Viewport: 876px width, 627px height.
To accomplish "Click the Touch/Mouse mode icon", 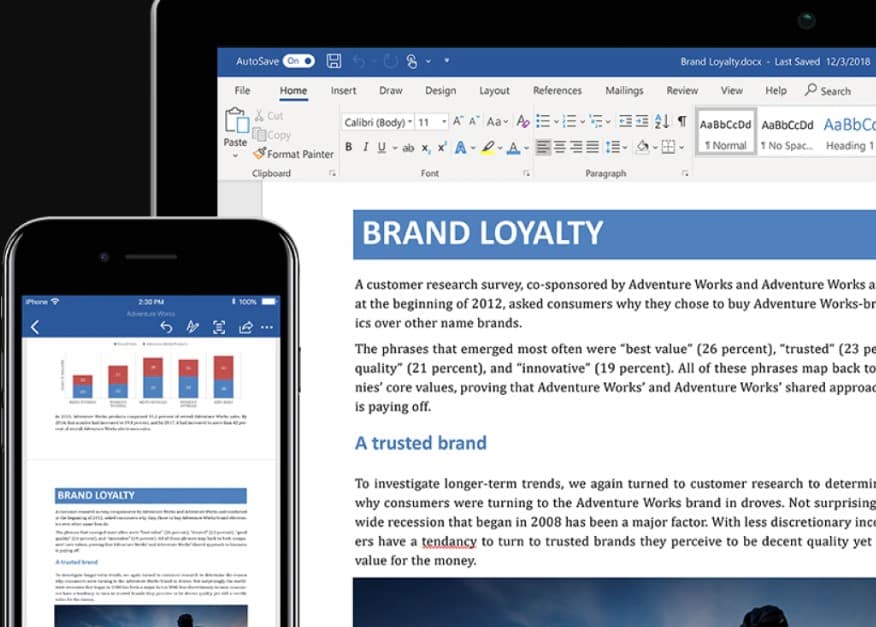I will coord(412,61).
